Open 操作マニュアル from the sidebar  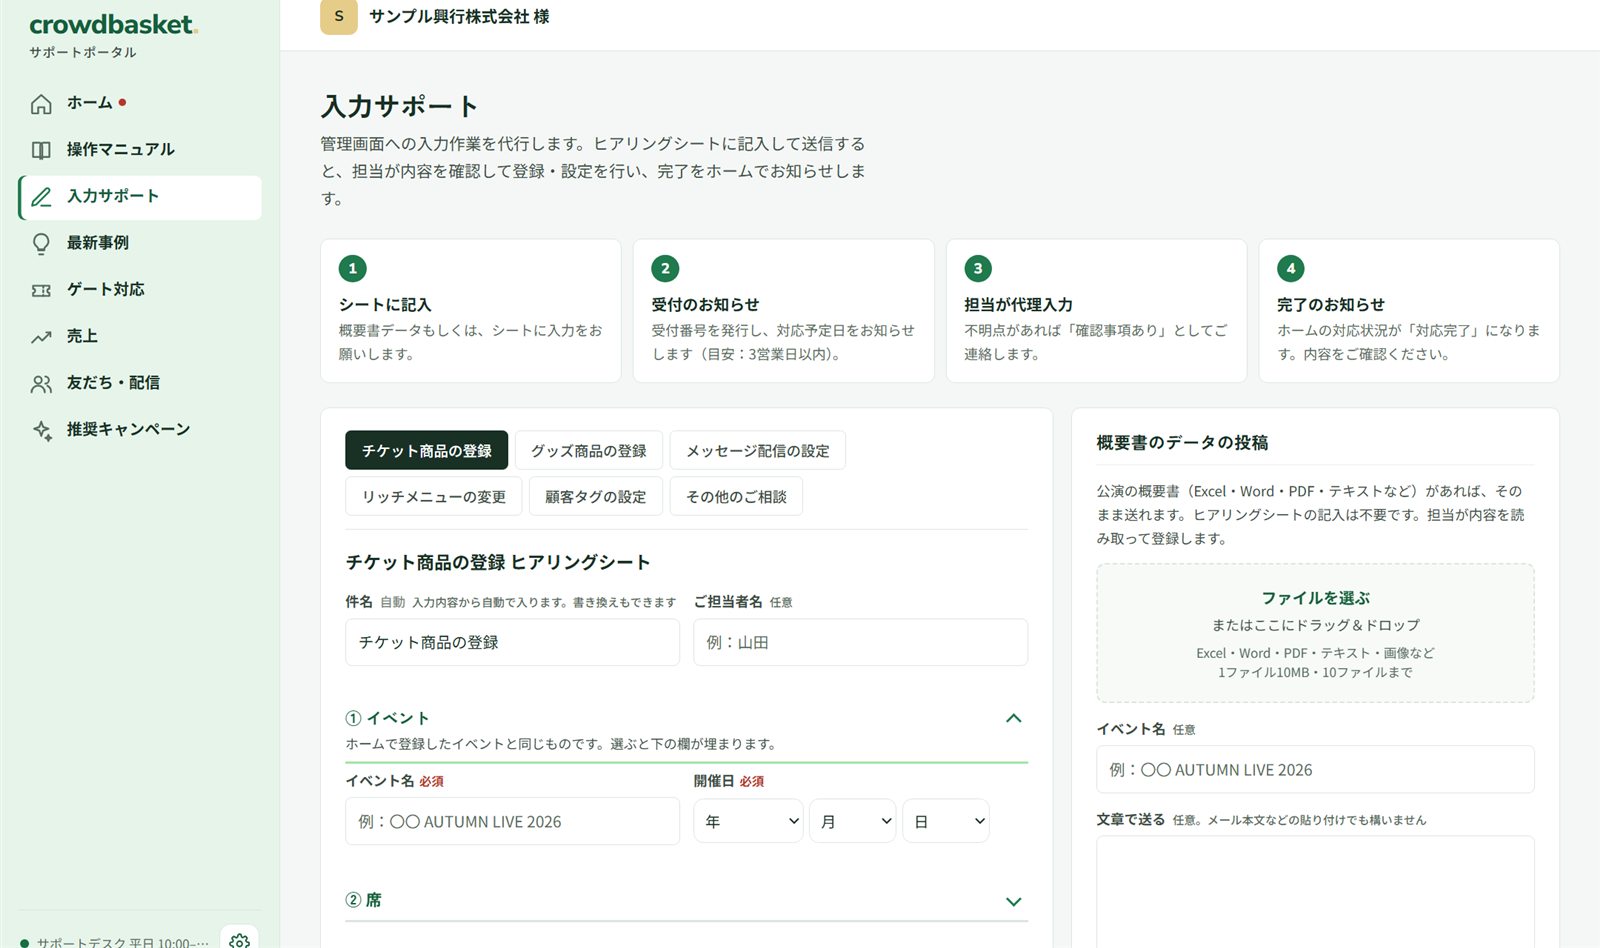[x=140, y=150]
